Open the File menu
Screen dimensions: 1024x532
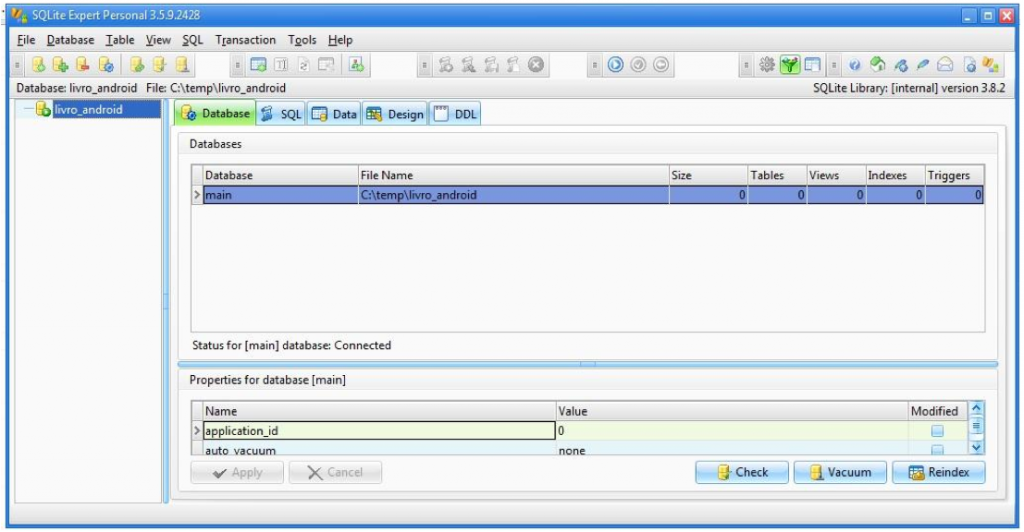coord(26,40)
